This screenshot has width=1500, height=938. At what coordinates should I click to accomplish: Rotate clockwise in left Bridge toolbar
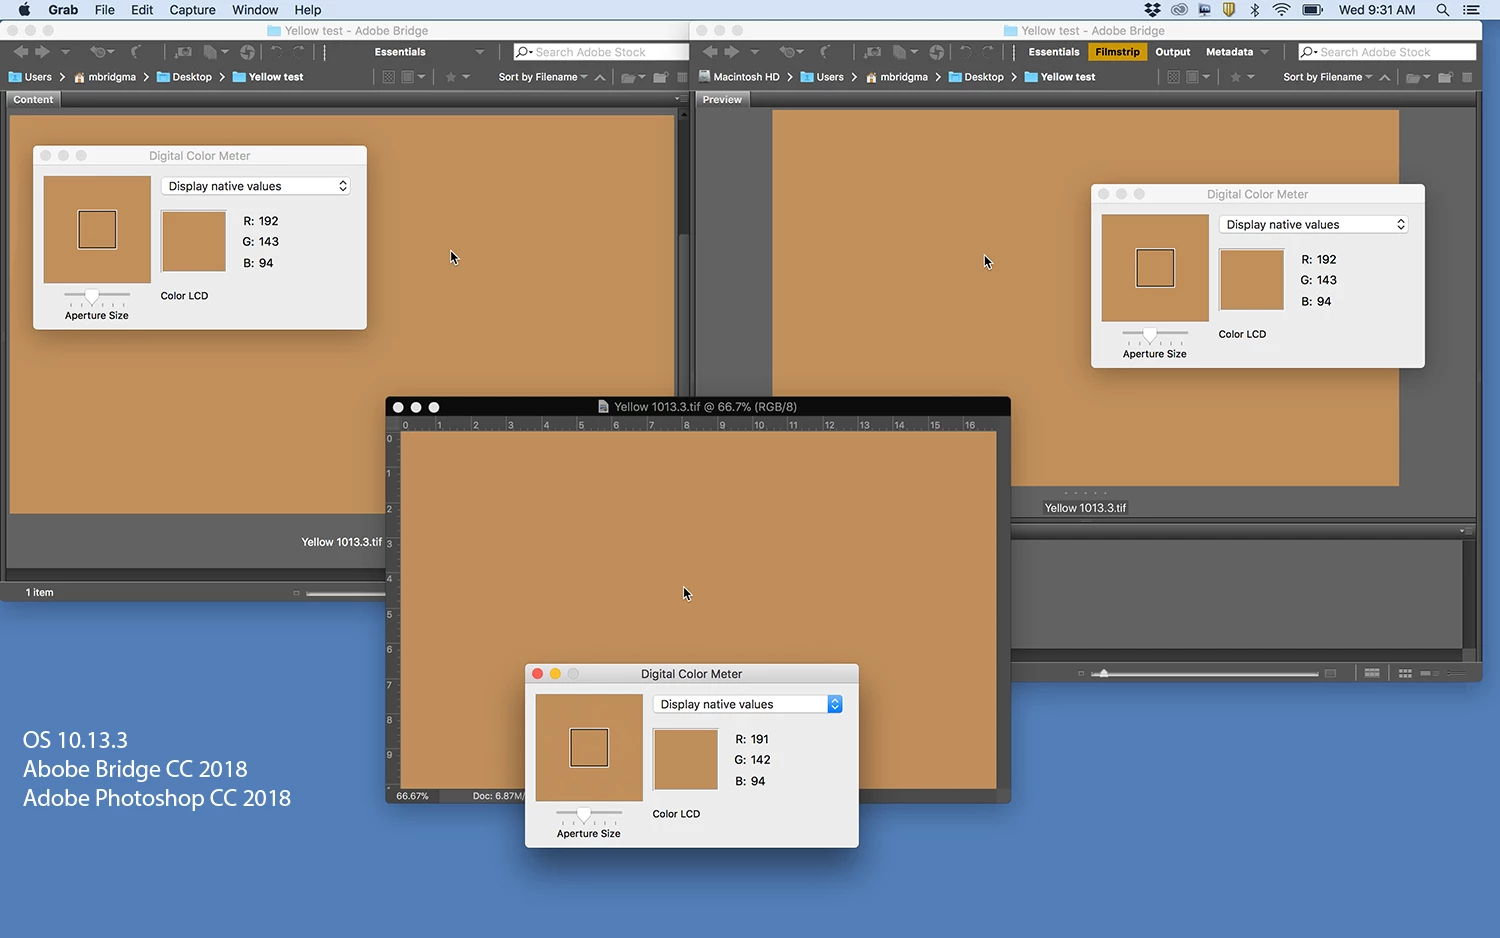pyautogui.click(x=298, y=52)
